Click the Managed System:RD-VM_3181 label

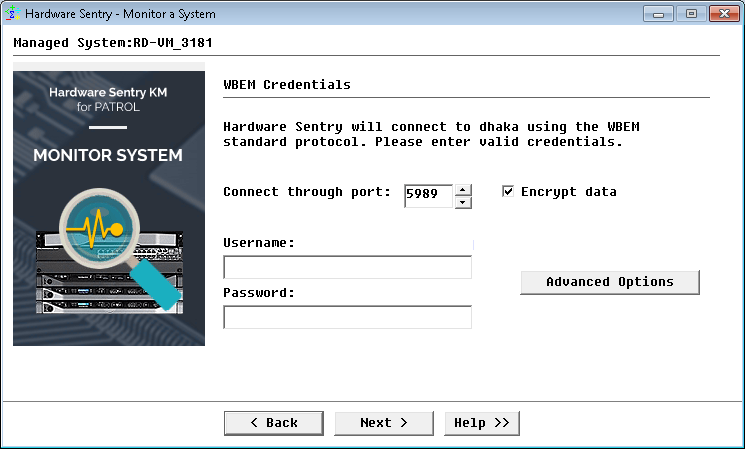tap(113, 43)
